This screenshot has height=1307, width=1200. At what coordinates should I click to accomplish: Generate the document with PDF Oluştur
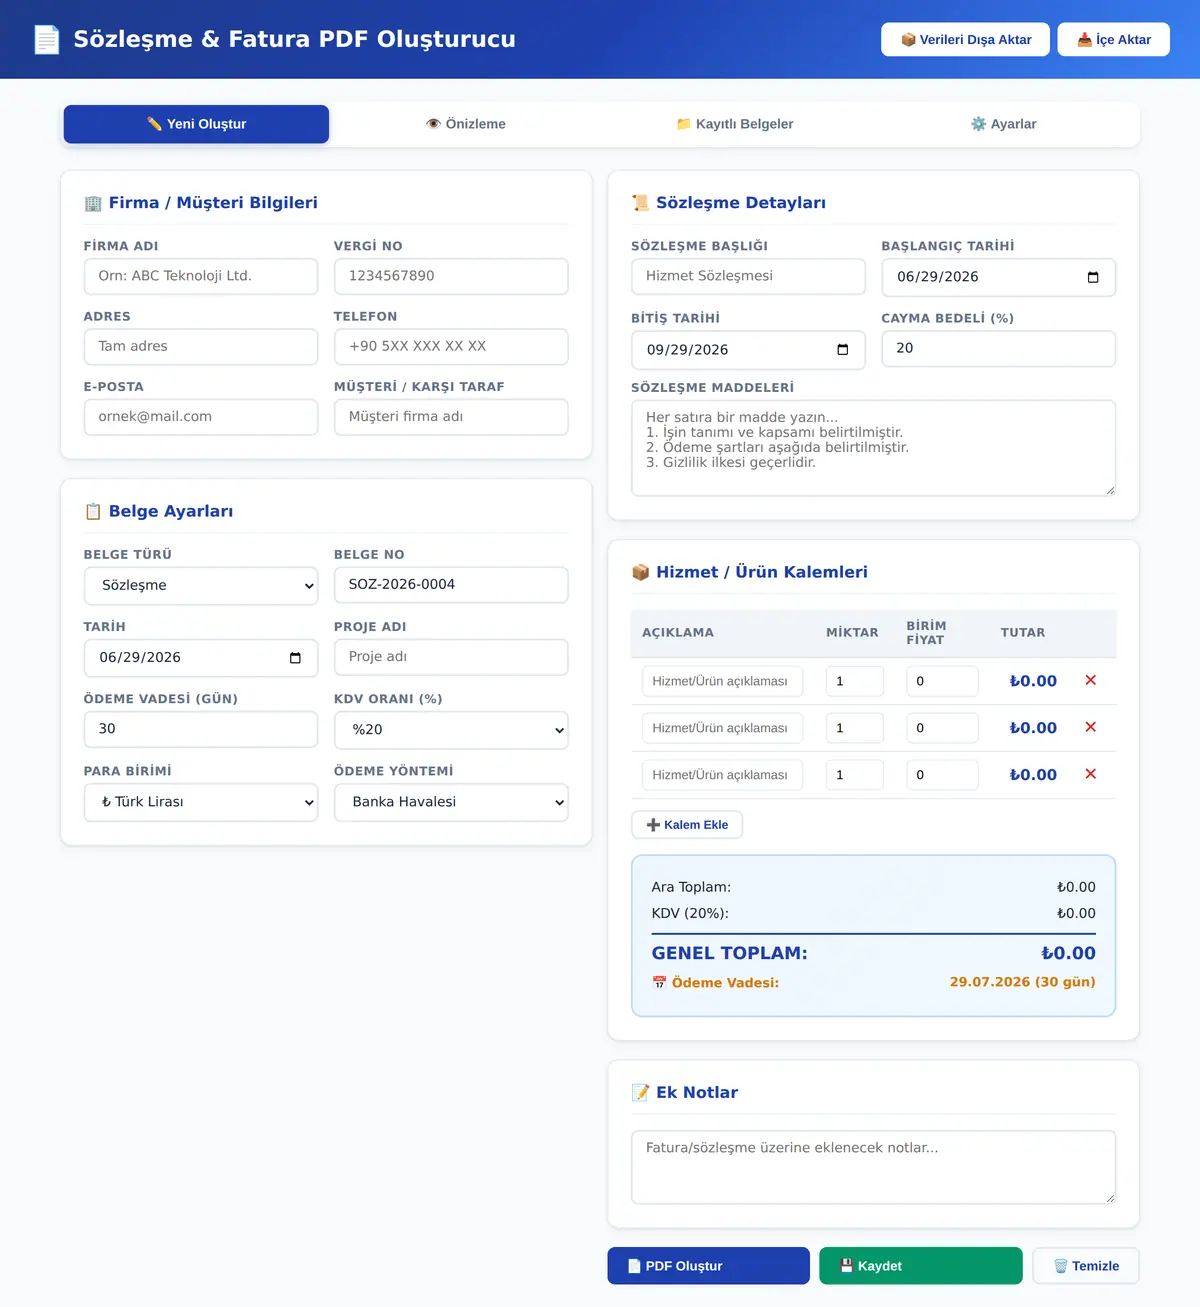pyautogui.click(x=708, y=1266)
